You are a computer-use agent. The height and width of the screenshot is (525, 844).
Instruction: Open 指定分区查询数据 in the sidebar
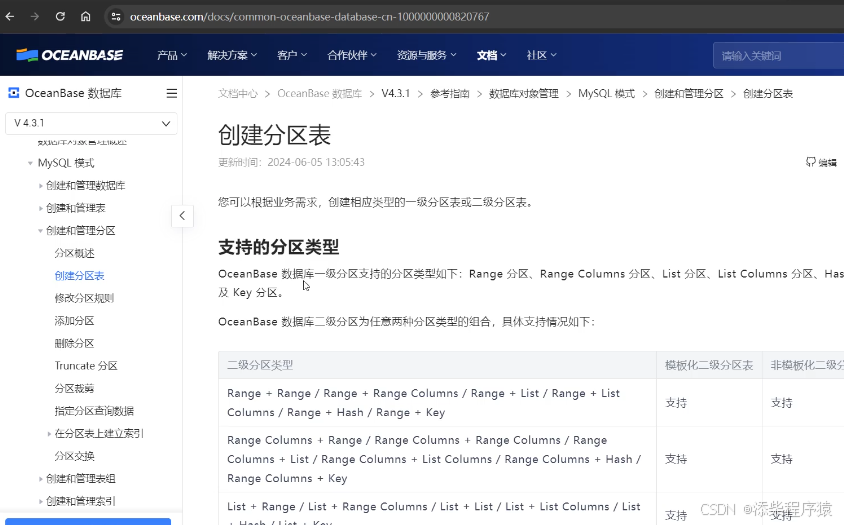pos(94,411)
